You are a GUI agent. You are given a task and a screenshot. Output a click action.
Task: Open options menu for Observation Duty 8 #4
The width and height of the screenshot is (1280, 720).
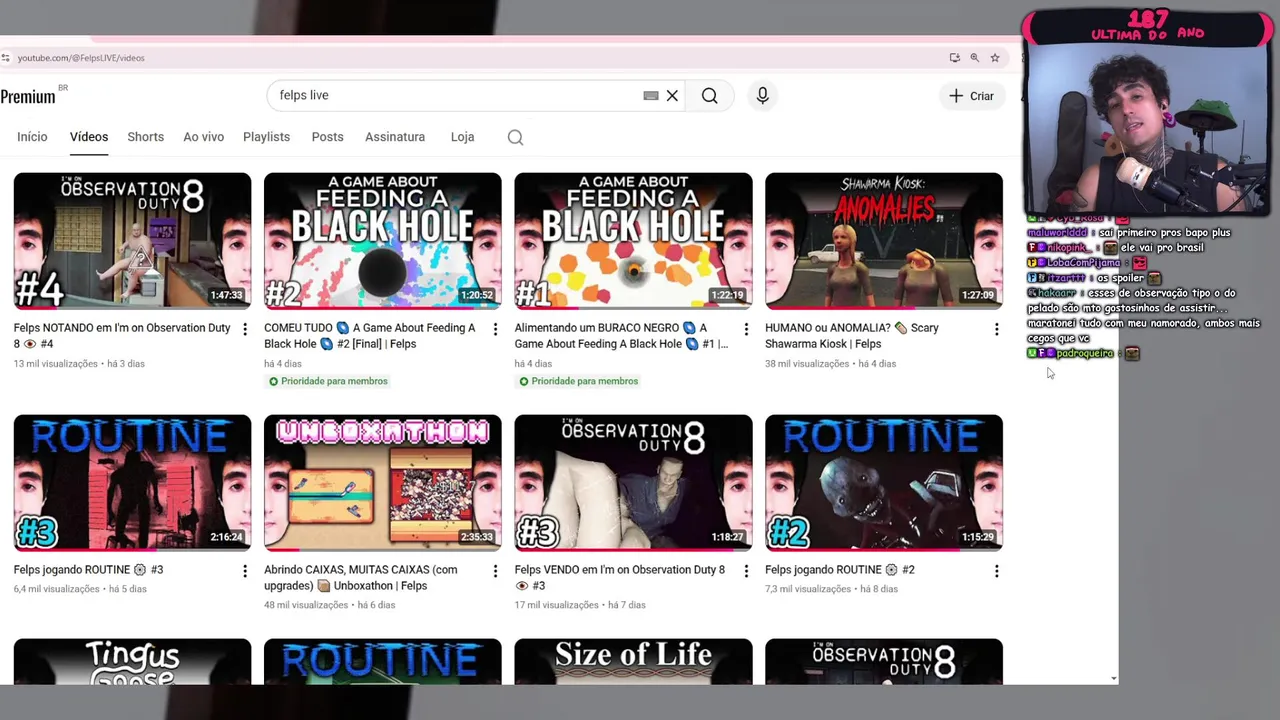tap(245, 329)
